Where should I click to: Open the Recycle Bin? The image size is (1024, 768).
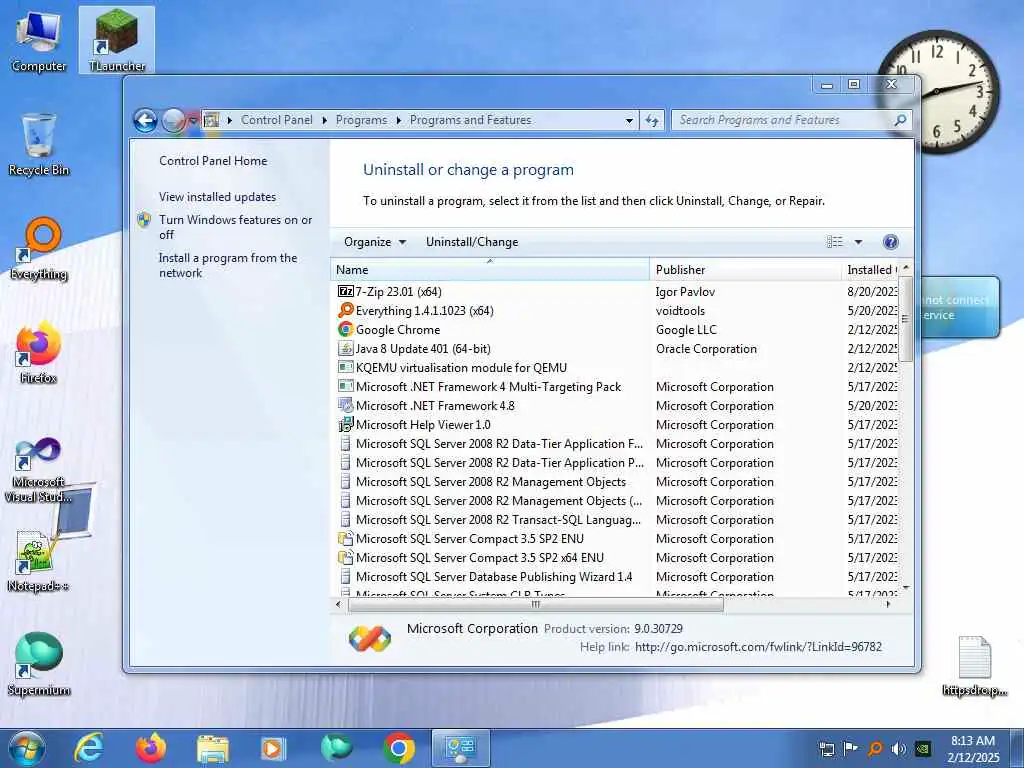39,145
